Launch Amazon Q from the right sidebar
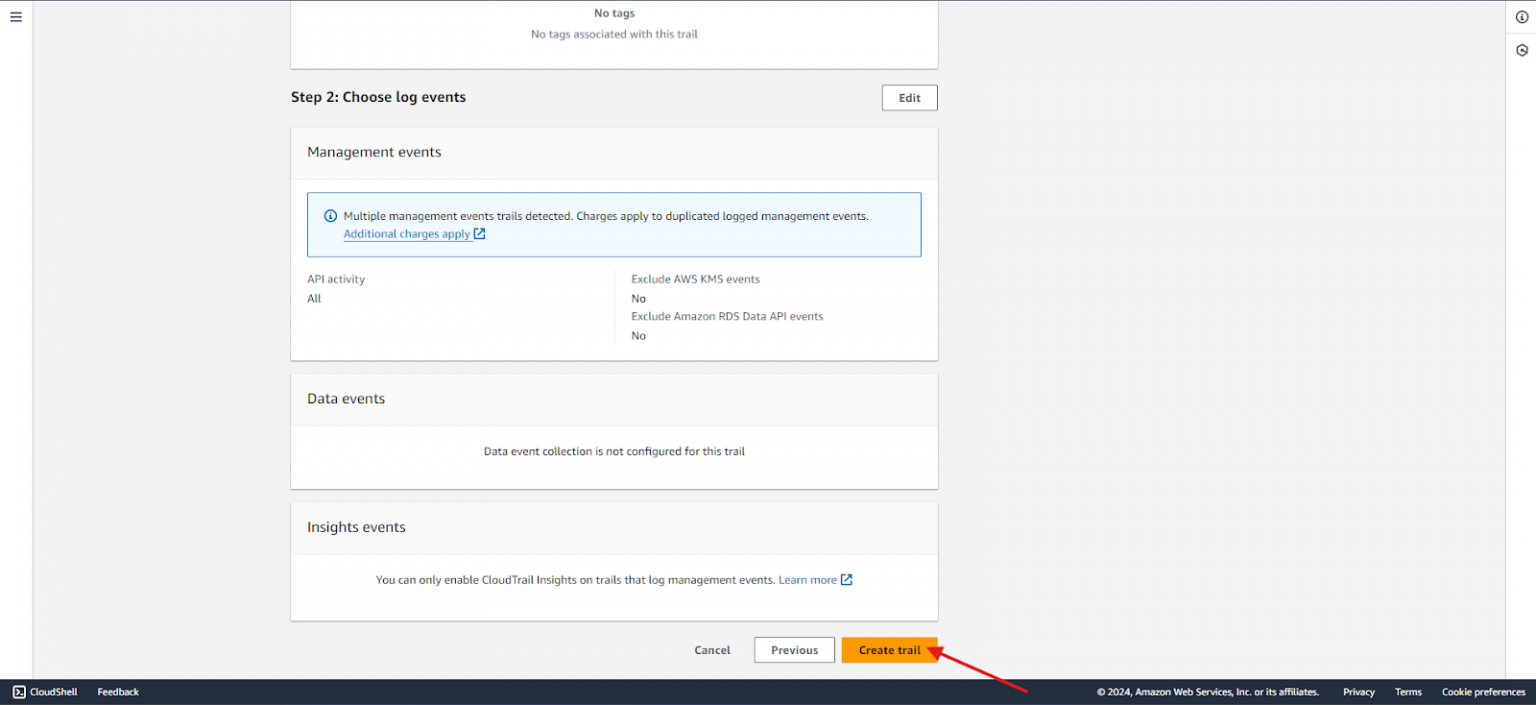This screenshot has width=1536, height=705. pyautogui.click(x=1521, y=48)
